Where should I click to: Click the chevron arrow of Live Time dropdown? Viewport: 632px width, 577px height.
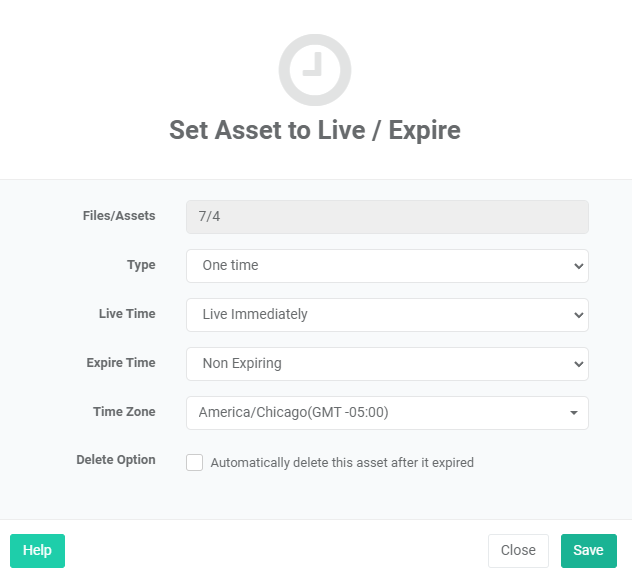(579, 315)
